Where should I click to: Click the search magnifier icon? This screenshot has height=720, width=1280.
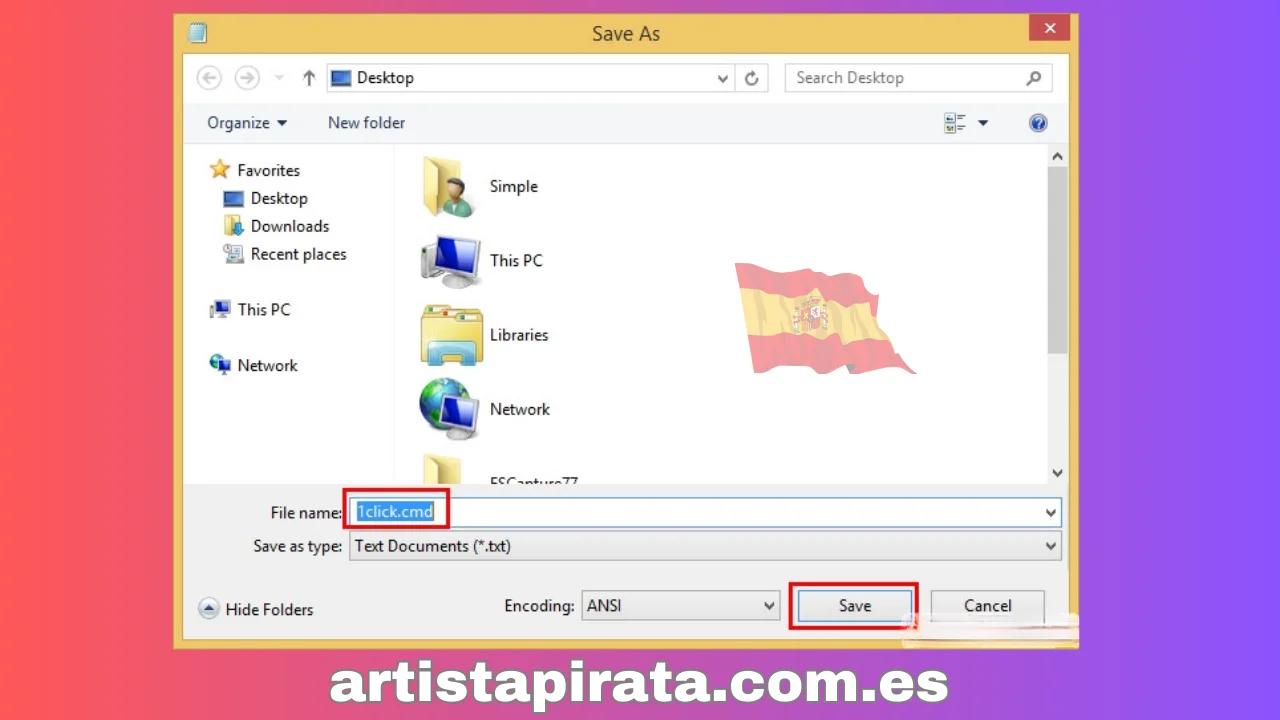(x=1034, y=78)
